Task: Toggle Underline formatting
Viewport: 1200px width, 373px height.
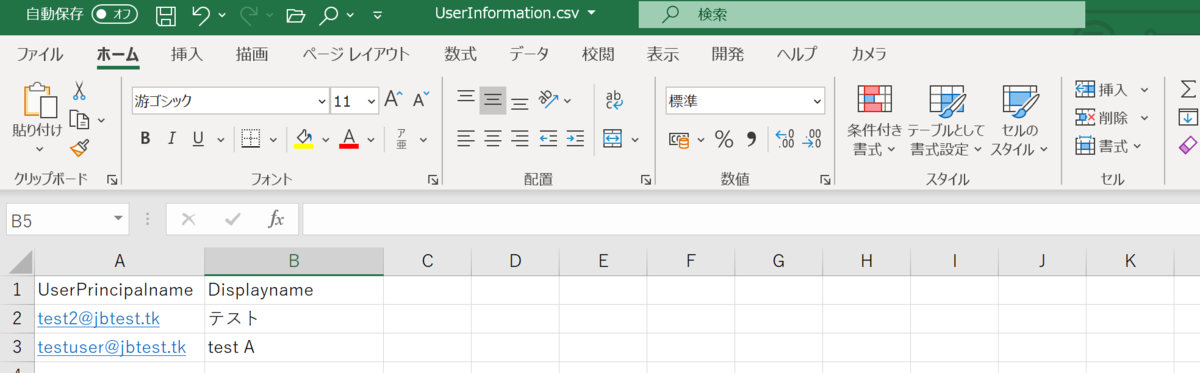Action: (197, 138)
